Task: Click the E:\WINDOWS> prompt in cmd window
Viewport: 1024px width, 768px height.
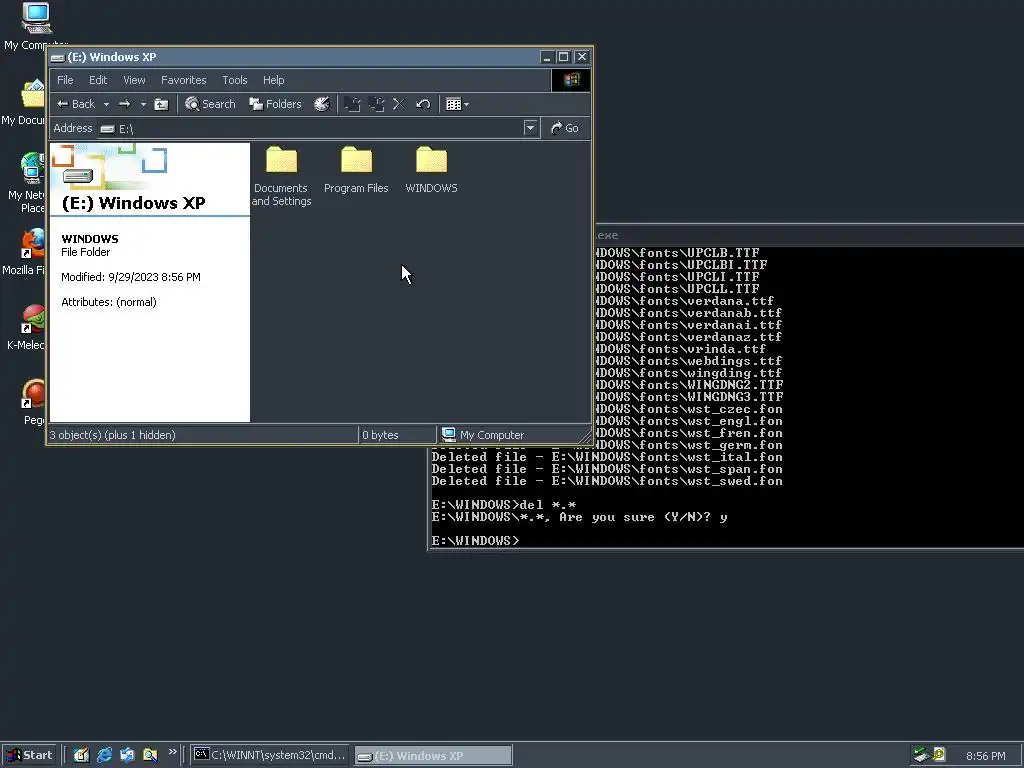Action: pos(475,541)
